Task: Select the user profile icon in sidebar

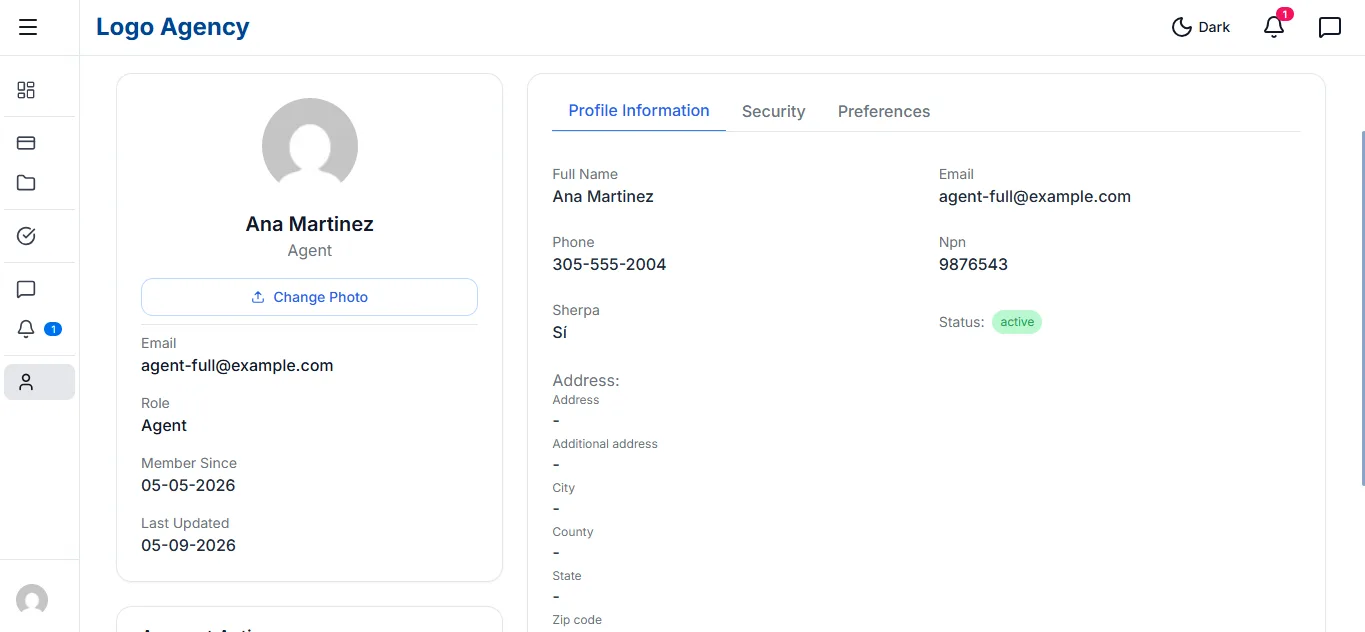Action: tap(39, 382)
